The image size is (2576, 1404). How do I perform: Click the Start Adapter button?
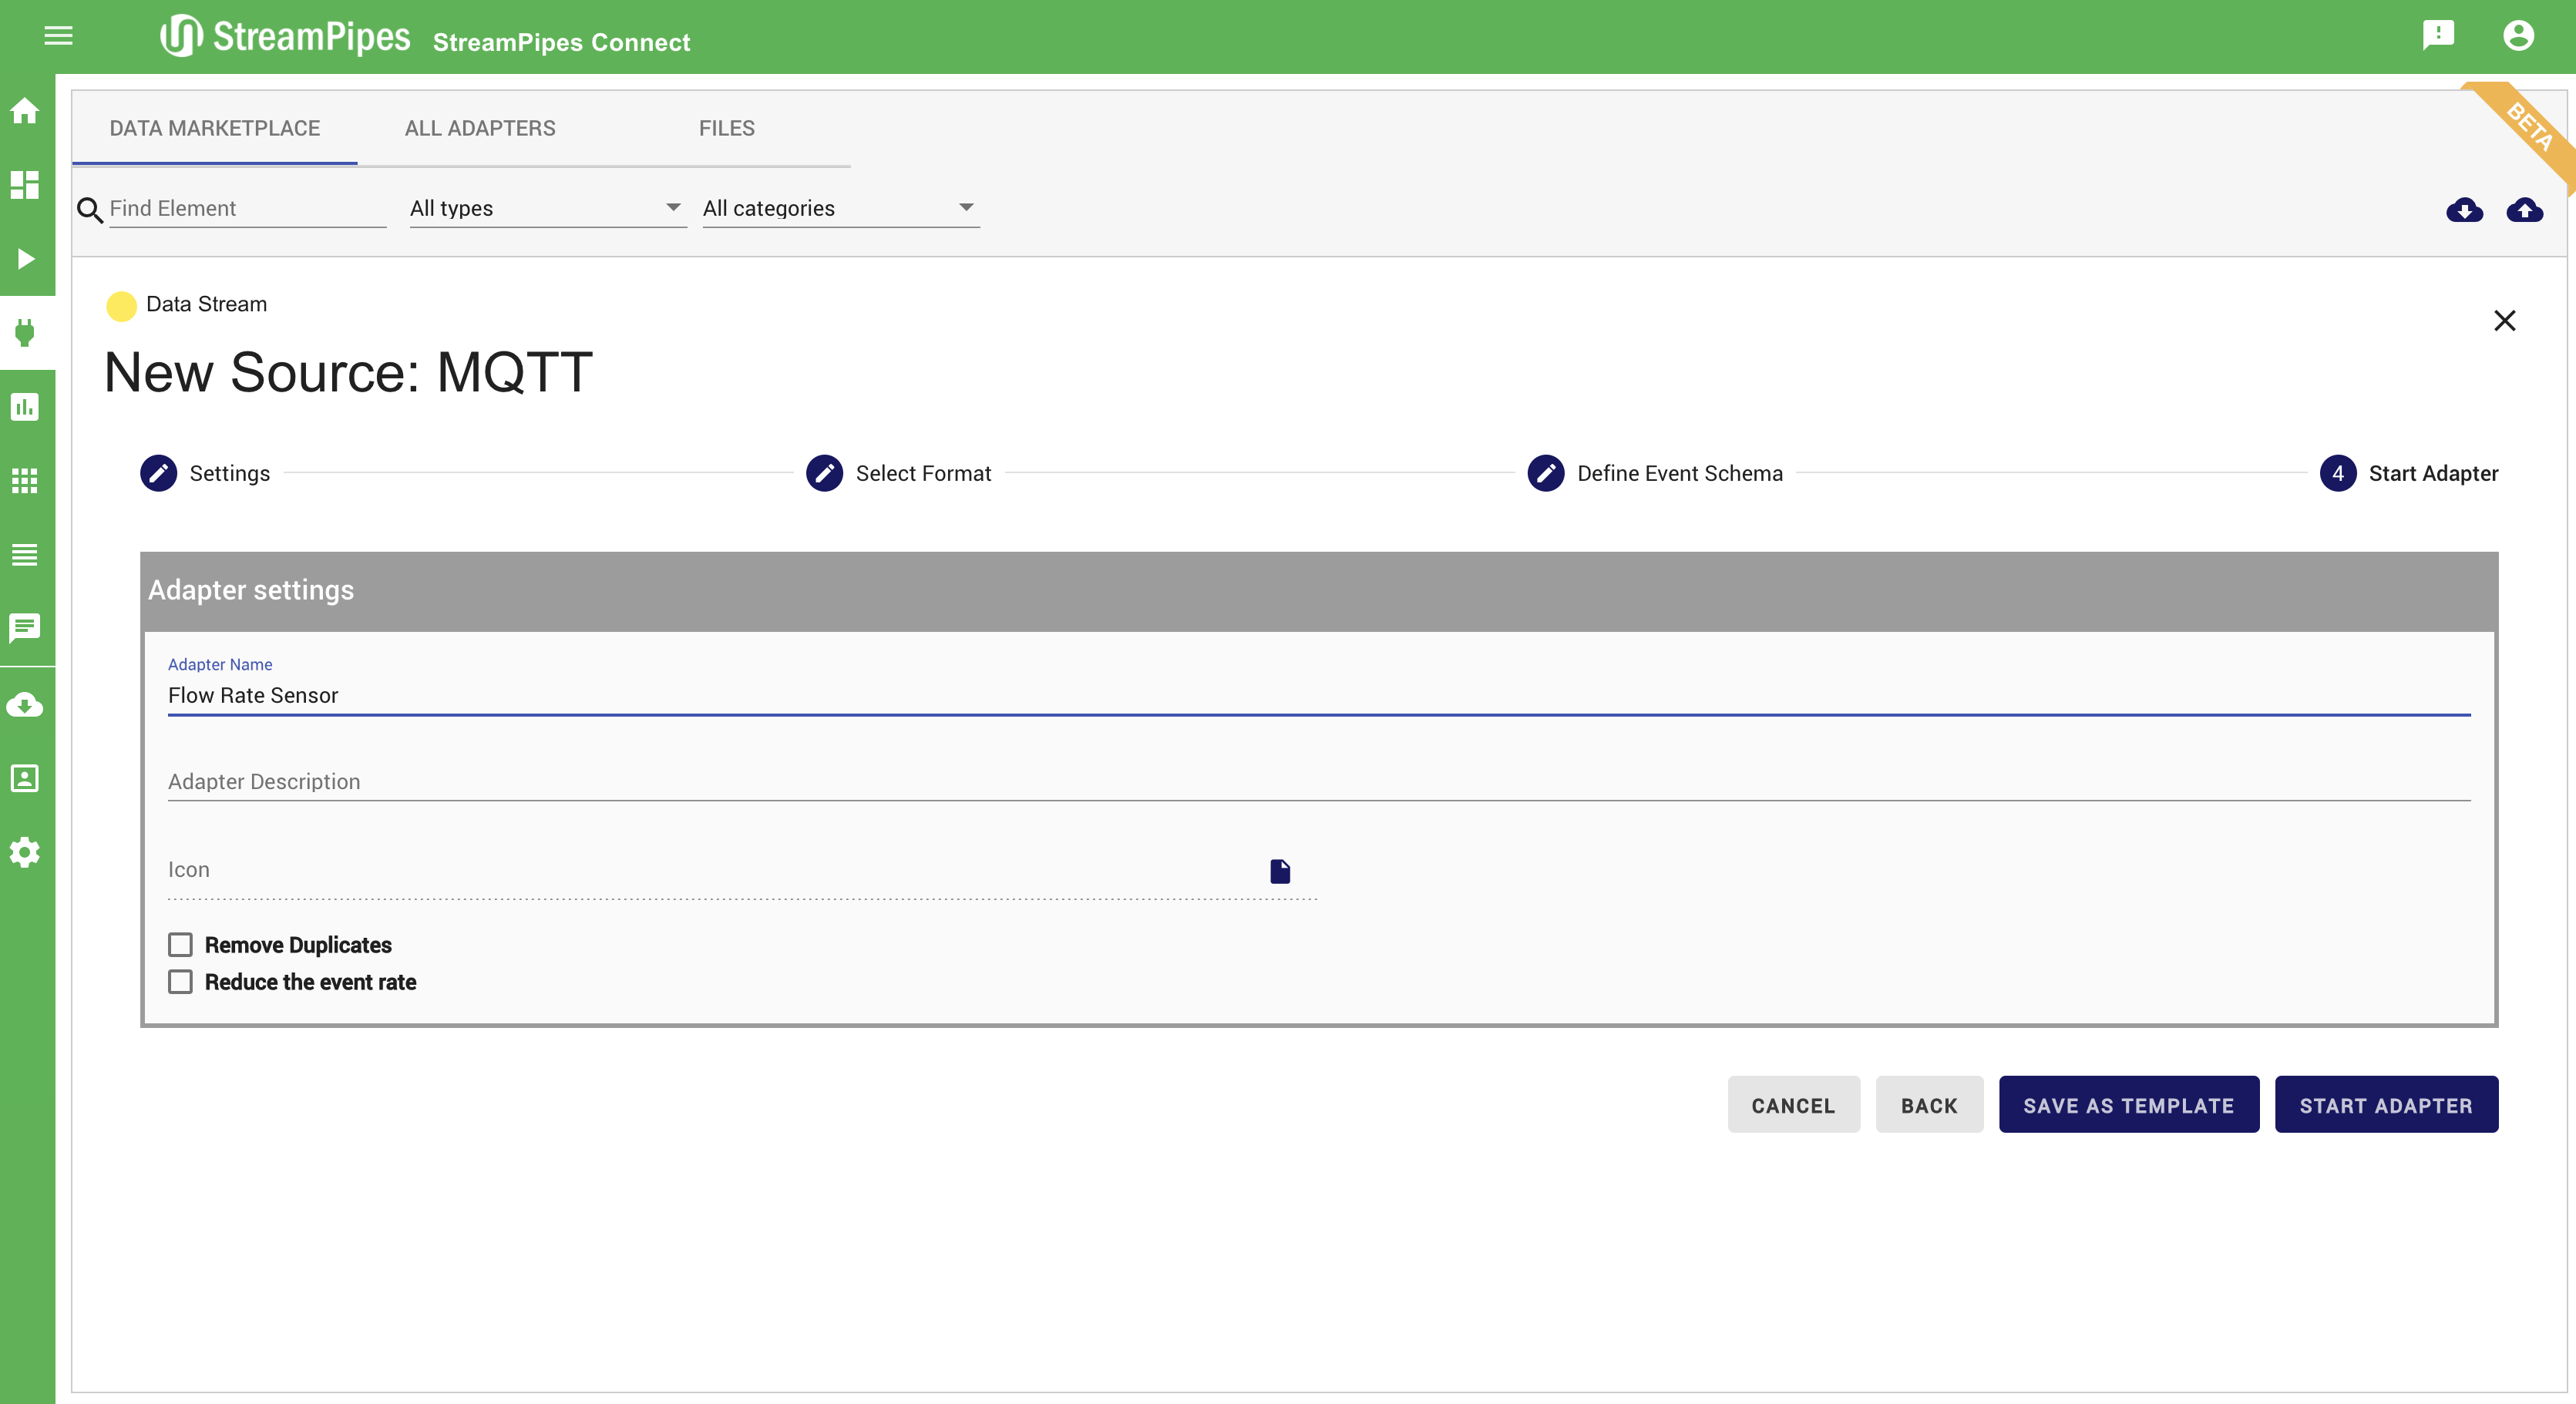click(x=2385, y=1105)
